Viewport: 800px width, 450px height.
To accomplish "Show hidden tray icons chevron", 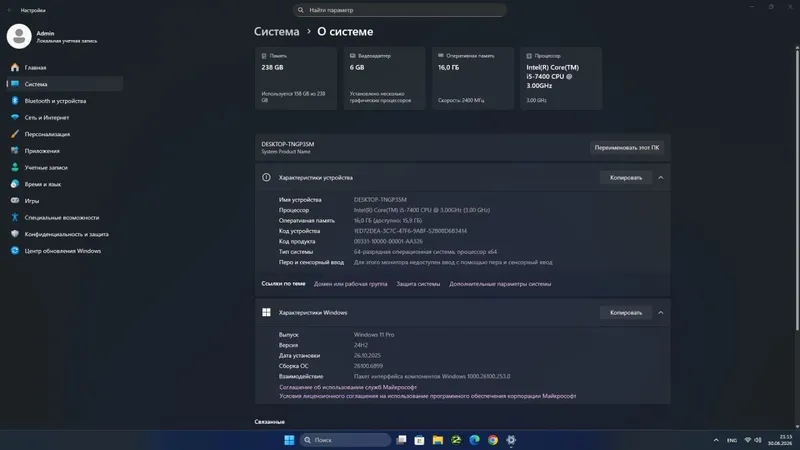I will pos(716,440).
